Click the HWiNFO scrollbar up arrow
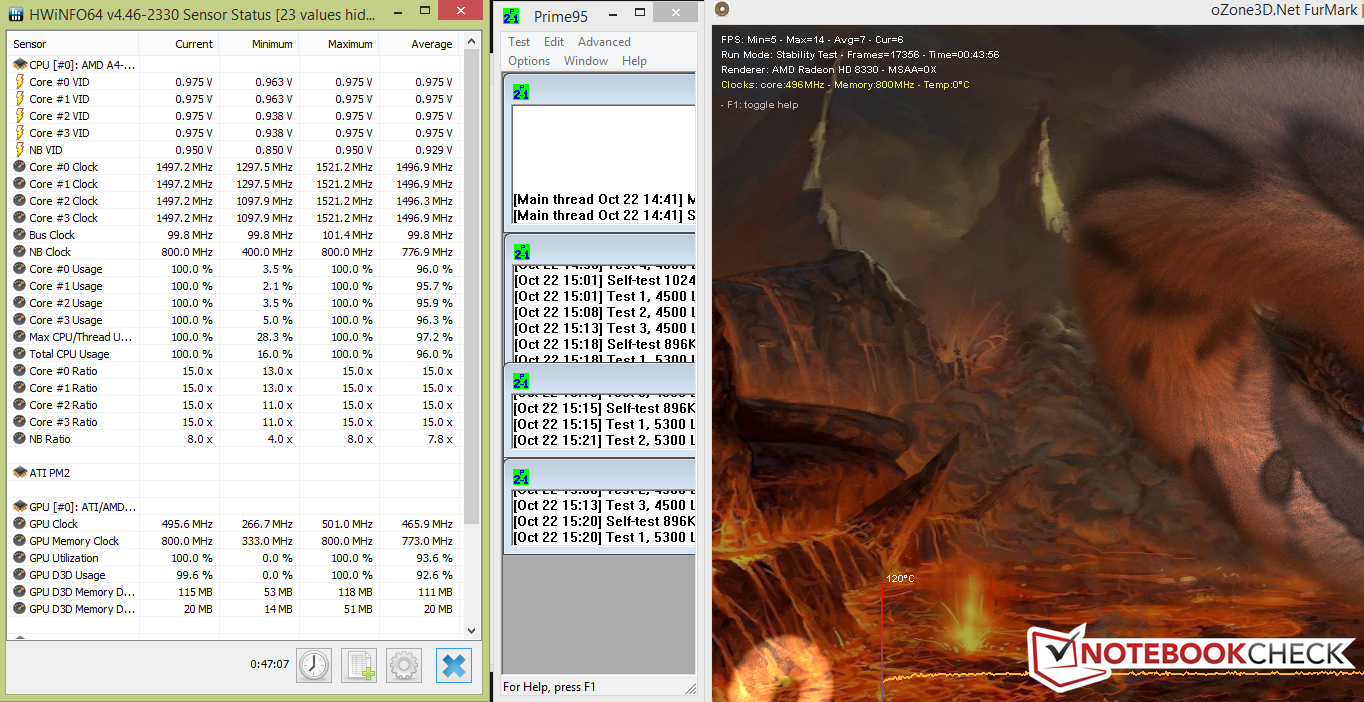1364x702 pixels. 472,43
